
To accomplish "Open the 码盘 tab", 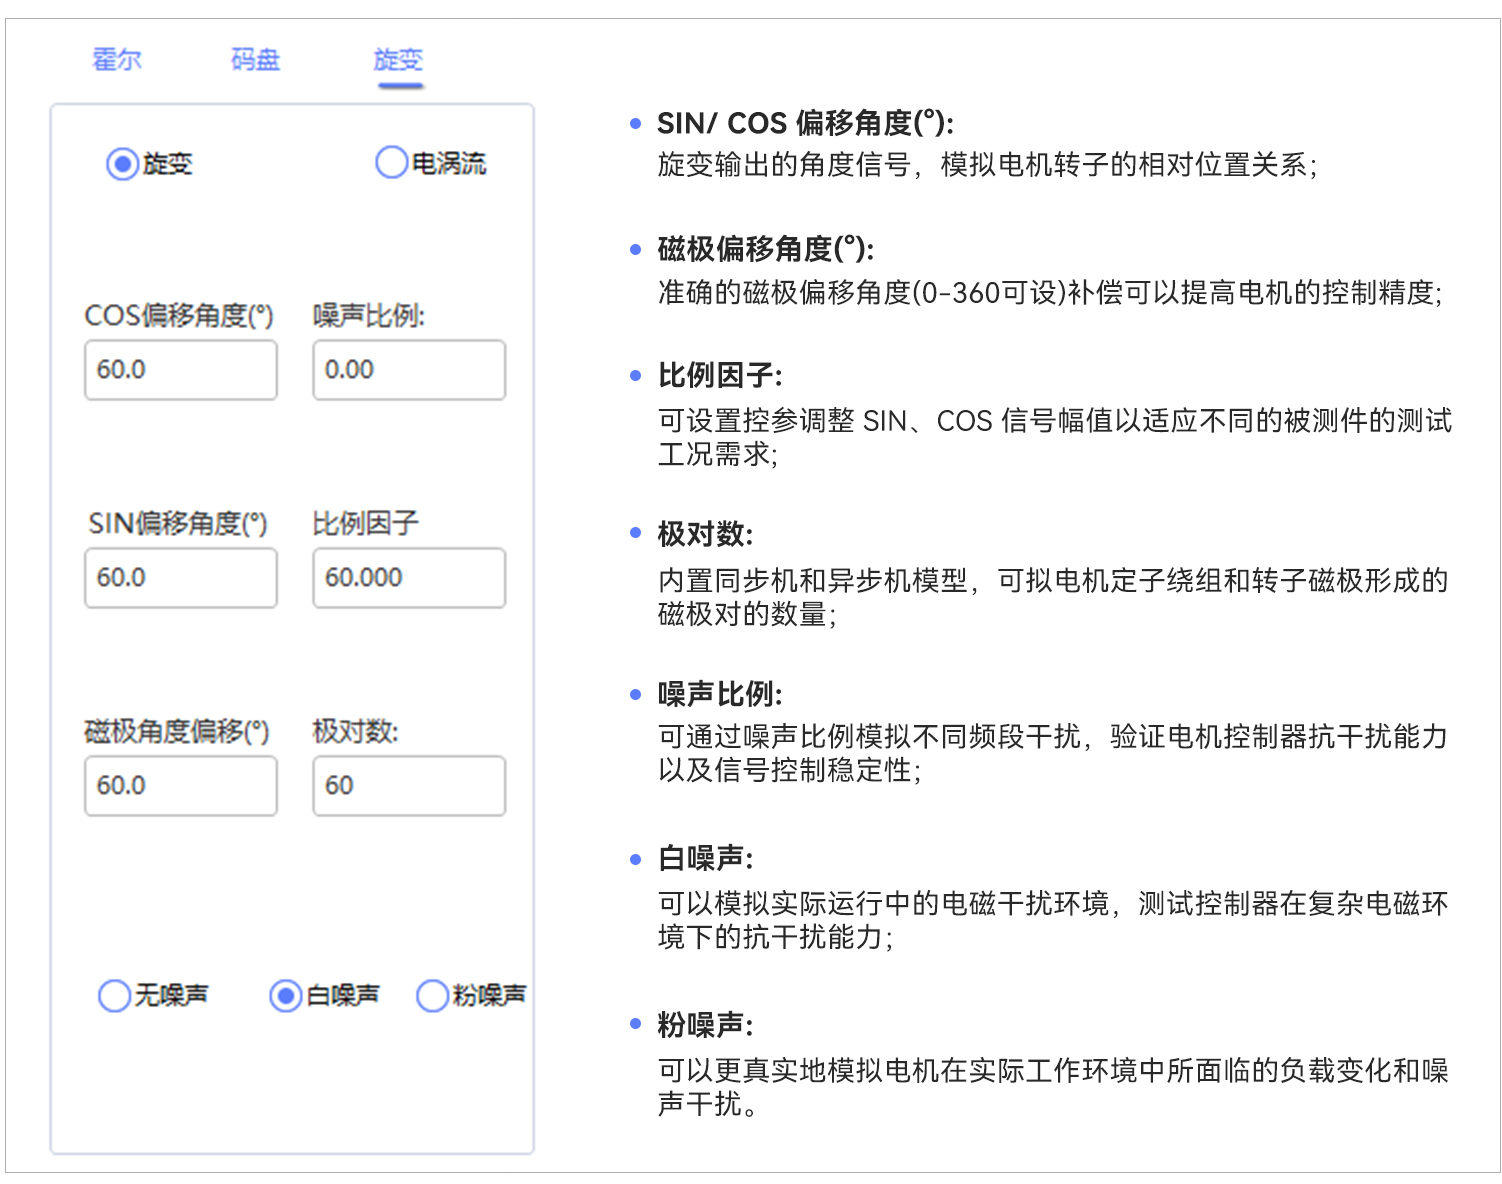I will 255,60.
